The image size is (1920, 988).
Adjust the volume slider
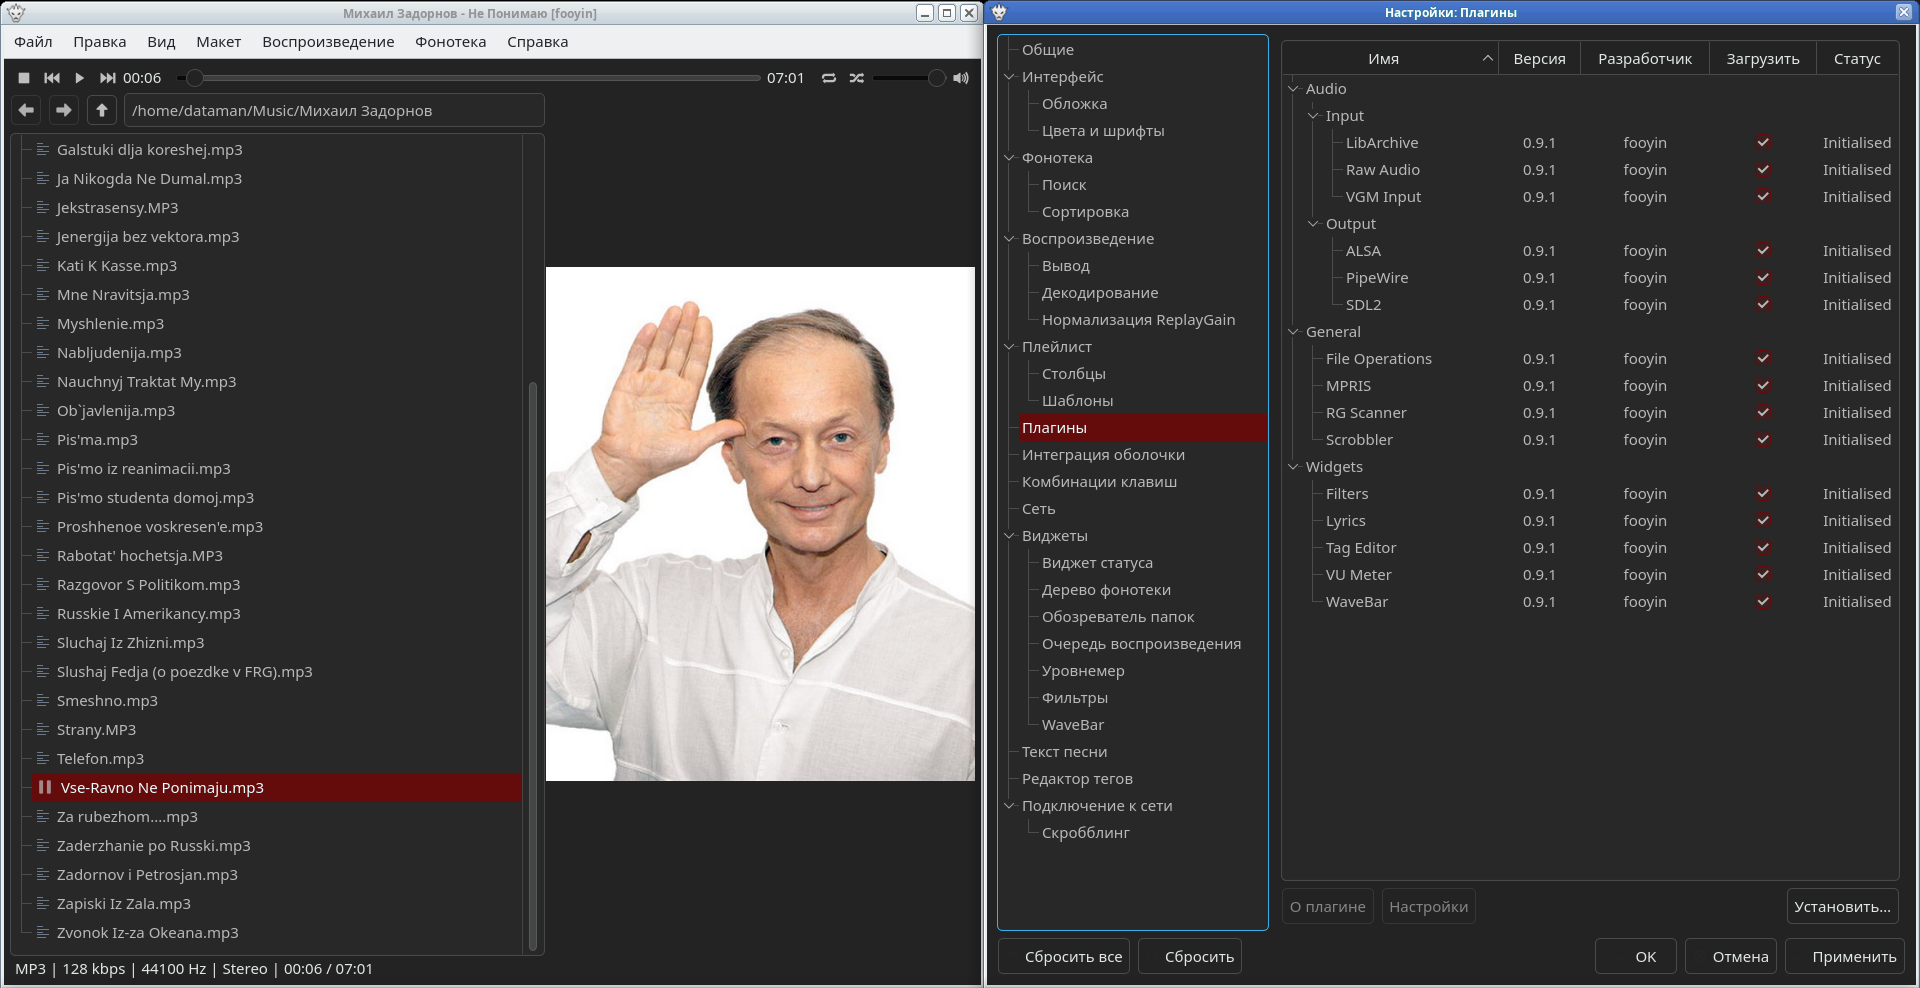(x=909, y=78)
